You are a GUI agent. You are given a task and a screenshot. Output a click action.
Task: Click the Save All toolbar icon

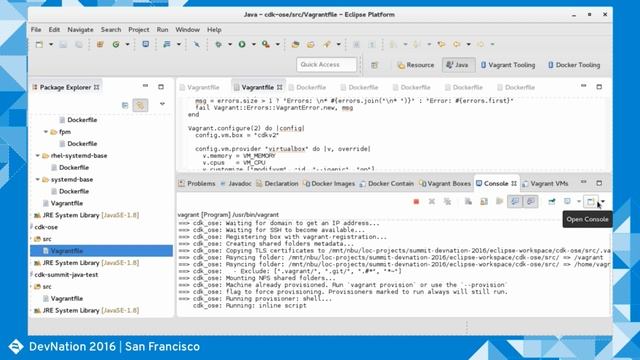(78, 44)
